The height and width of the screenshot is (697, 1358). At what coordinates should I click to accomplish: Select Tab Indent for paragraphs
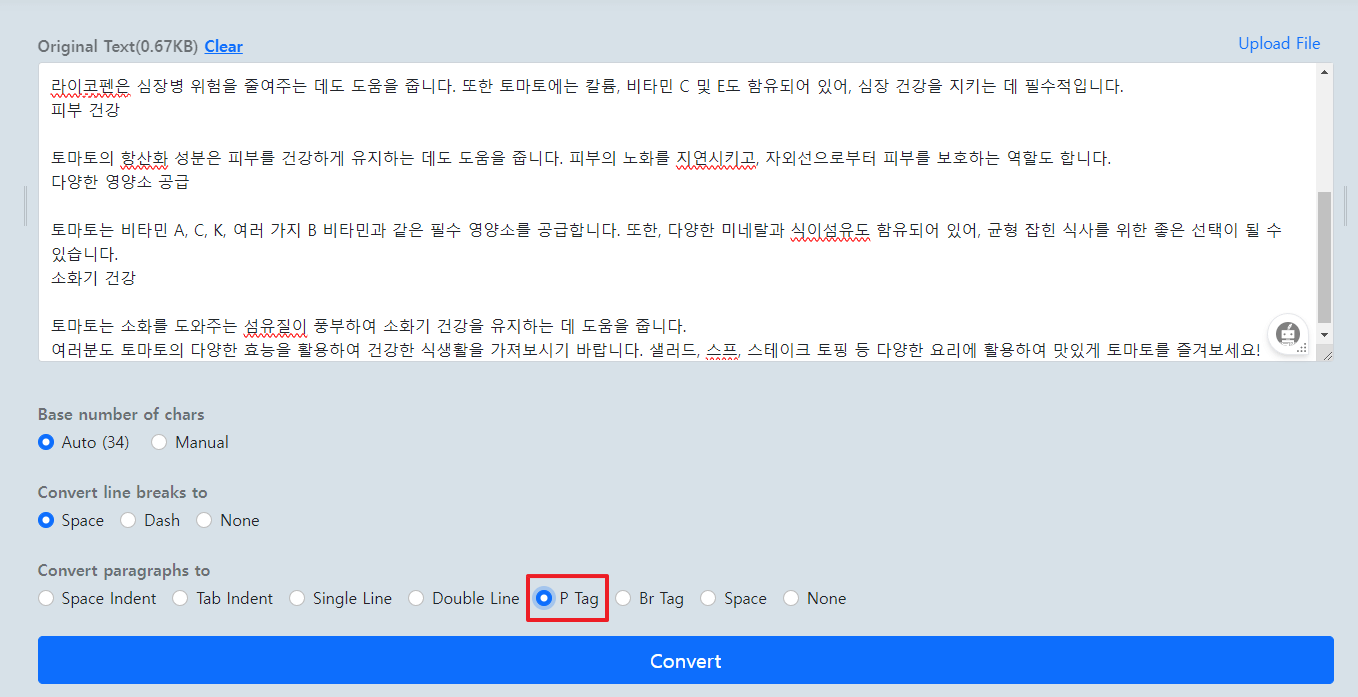(180, 598)
